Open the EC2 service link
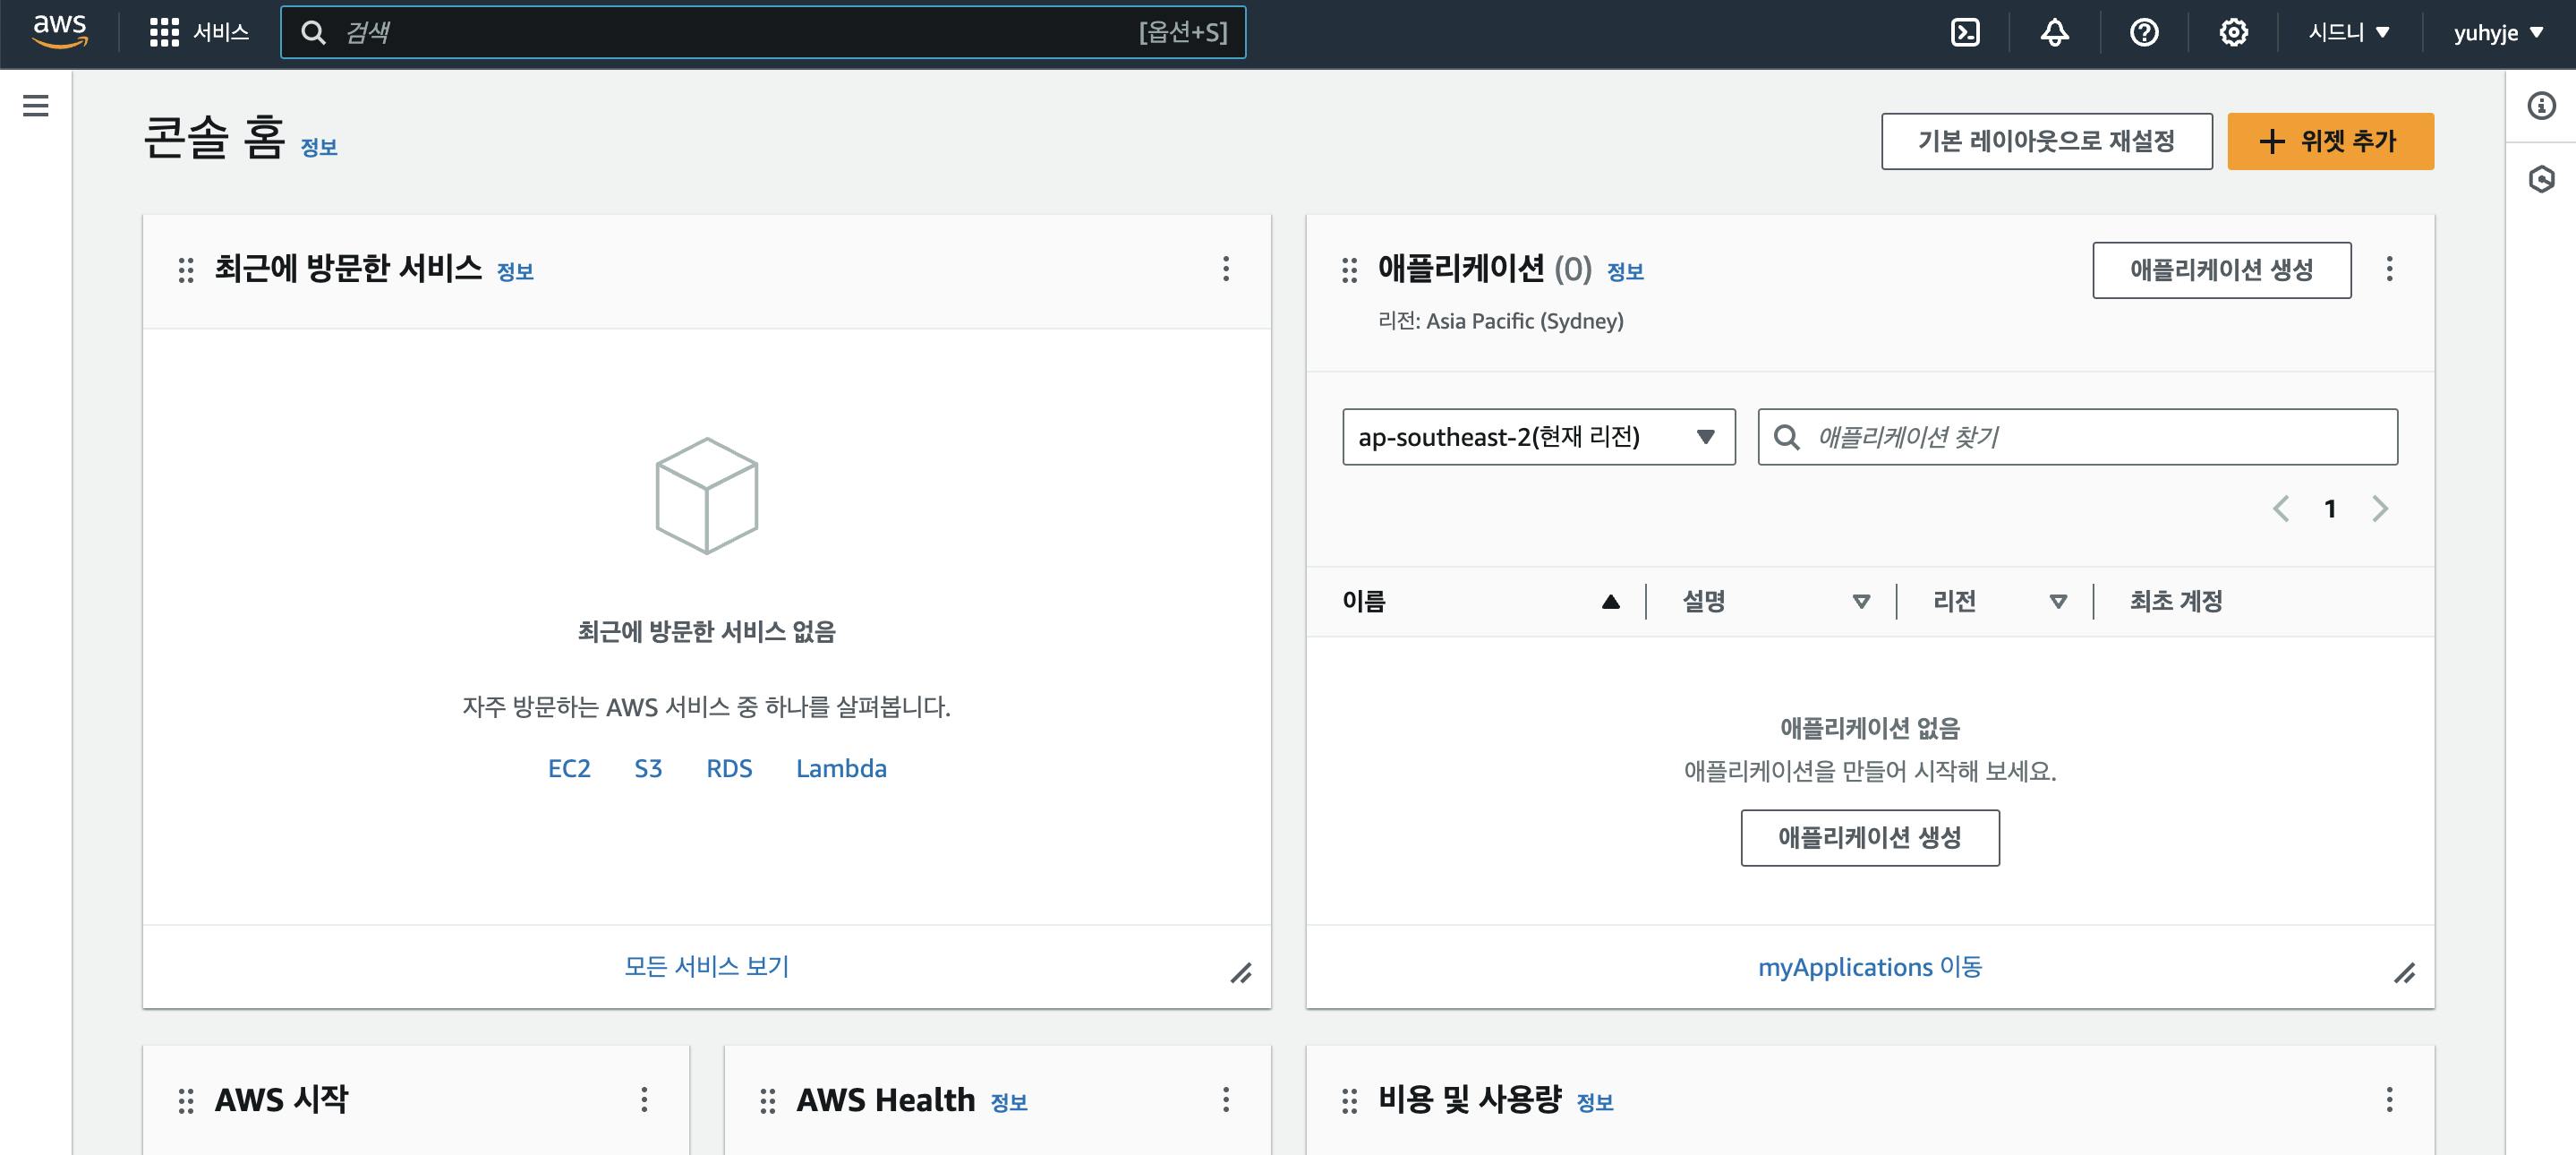 [569, 768]
